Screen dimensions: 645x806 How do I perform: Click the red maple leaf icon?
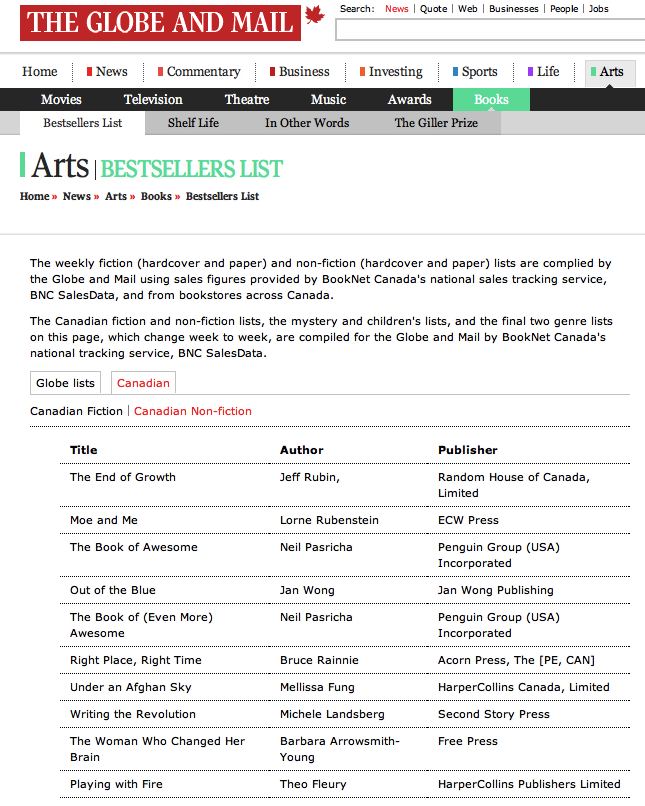[315, 15]
